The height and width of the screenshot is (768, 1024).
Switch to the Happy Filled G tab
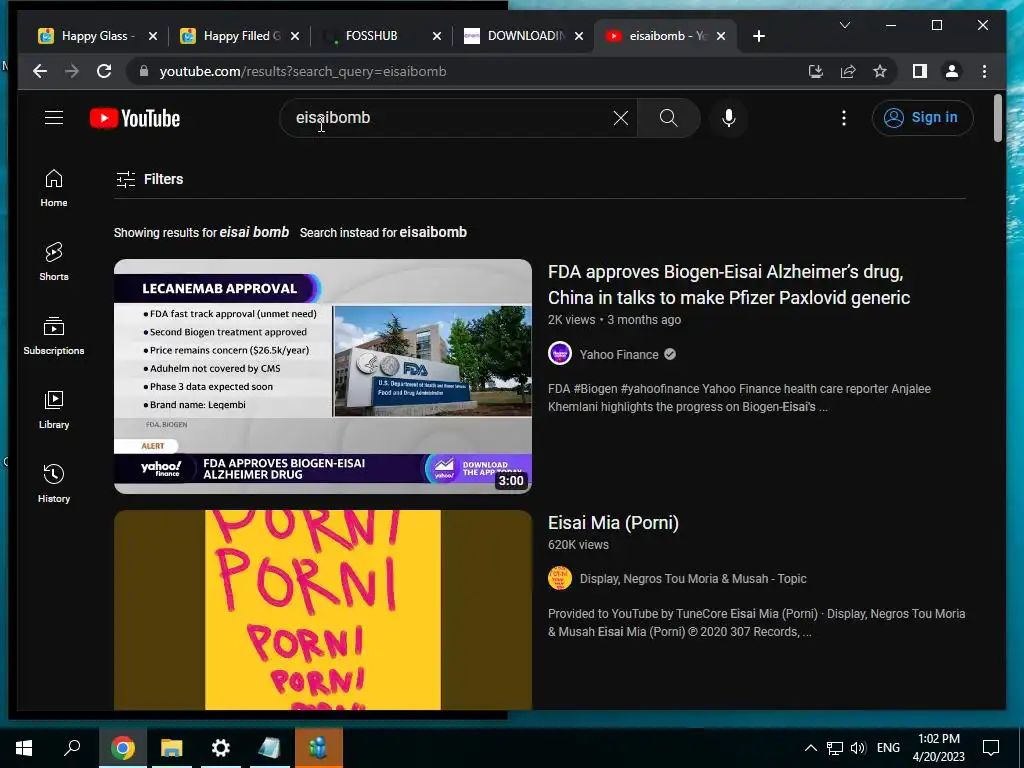[x=240, y=36]
